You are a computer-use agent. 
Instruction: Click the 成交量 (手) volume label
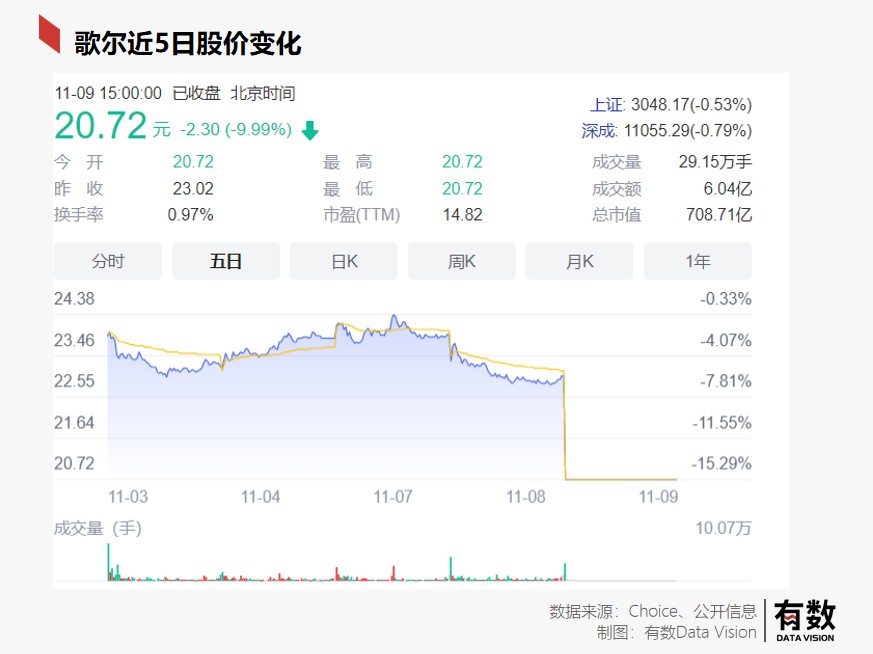[98, 528]
